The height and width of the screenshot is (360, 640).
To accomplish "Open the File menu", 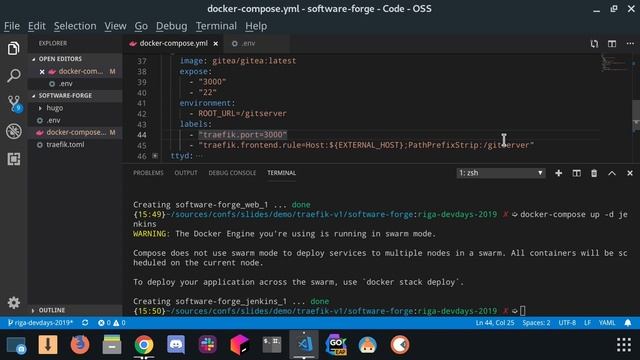I will coord(12,26).
